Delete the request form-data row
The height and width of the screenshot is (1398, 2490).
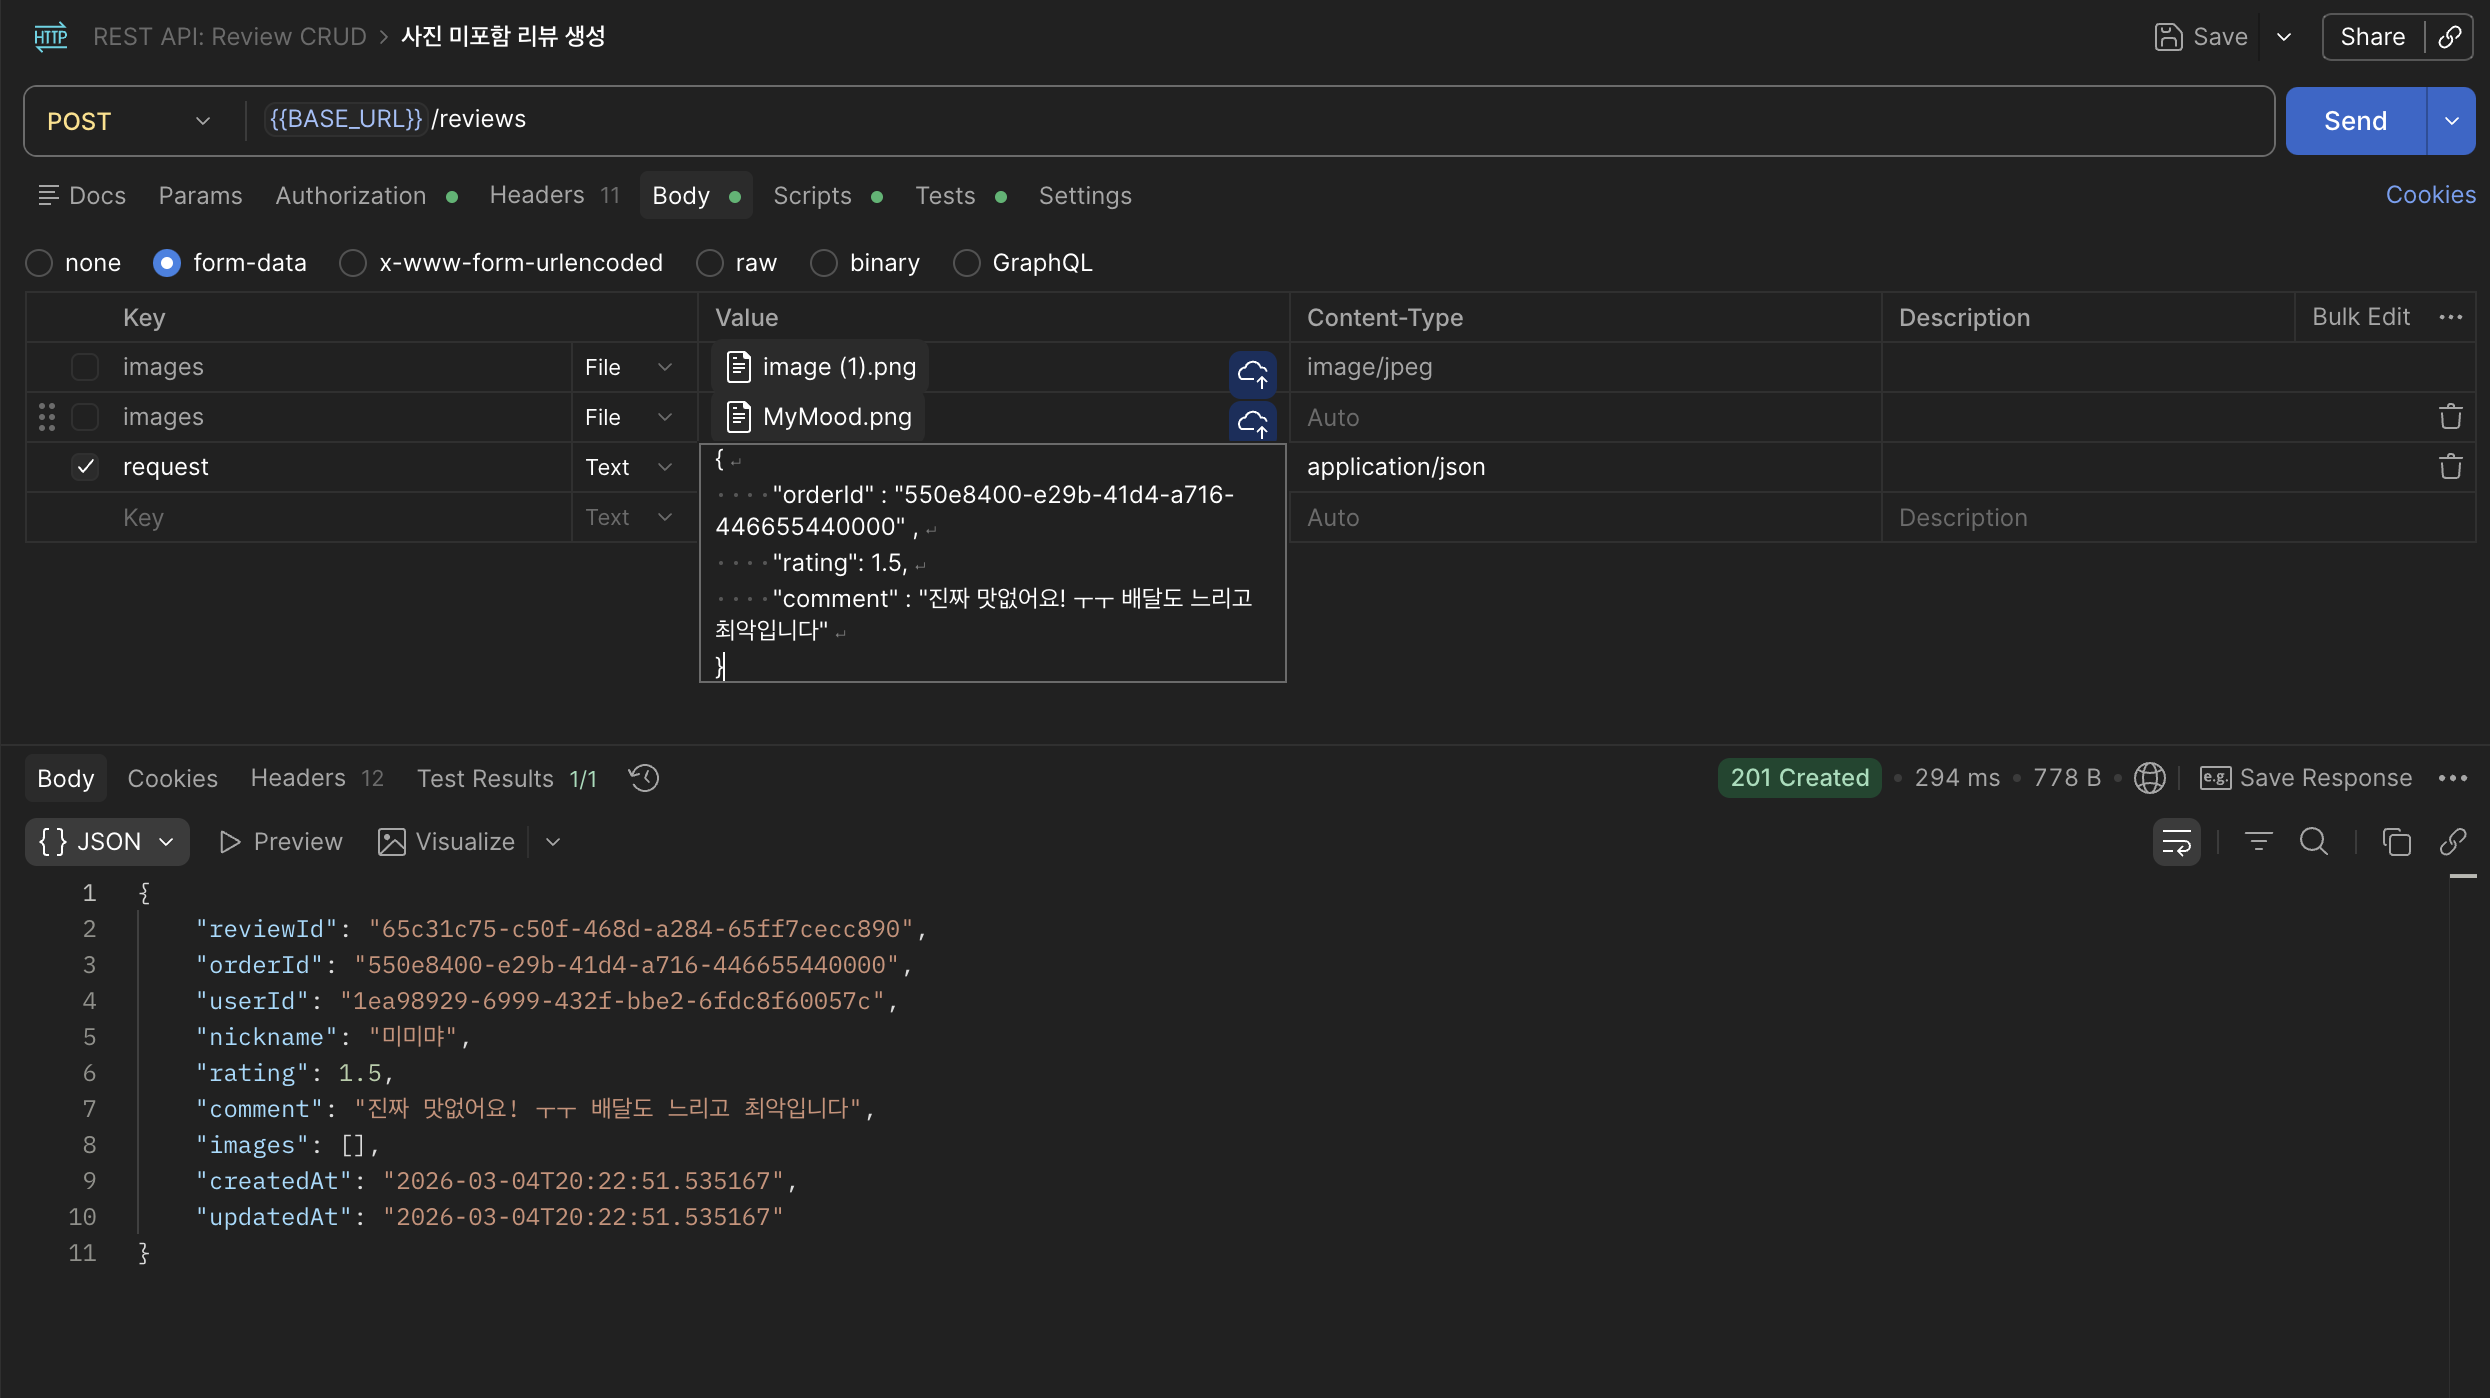2450,467
